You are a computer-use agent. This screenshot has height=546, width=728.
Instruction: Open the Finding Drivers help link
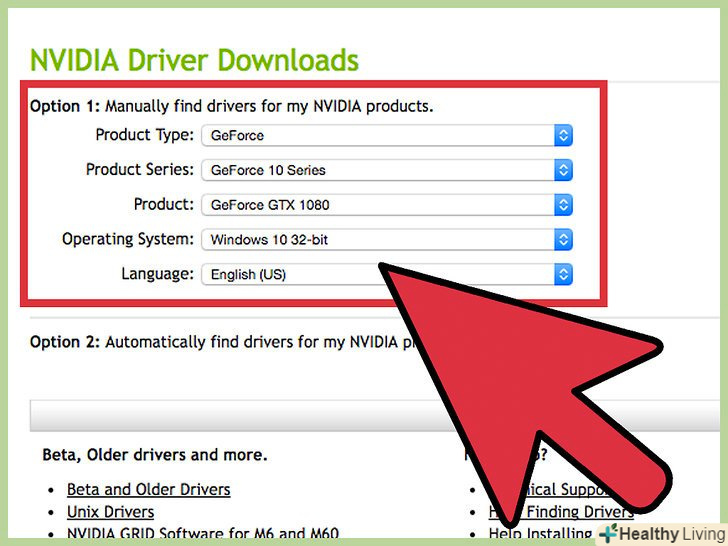[561, 512]
